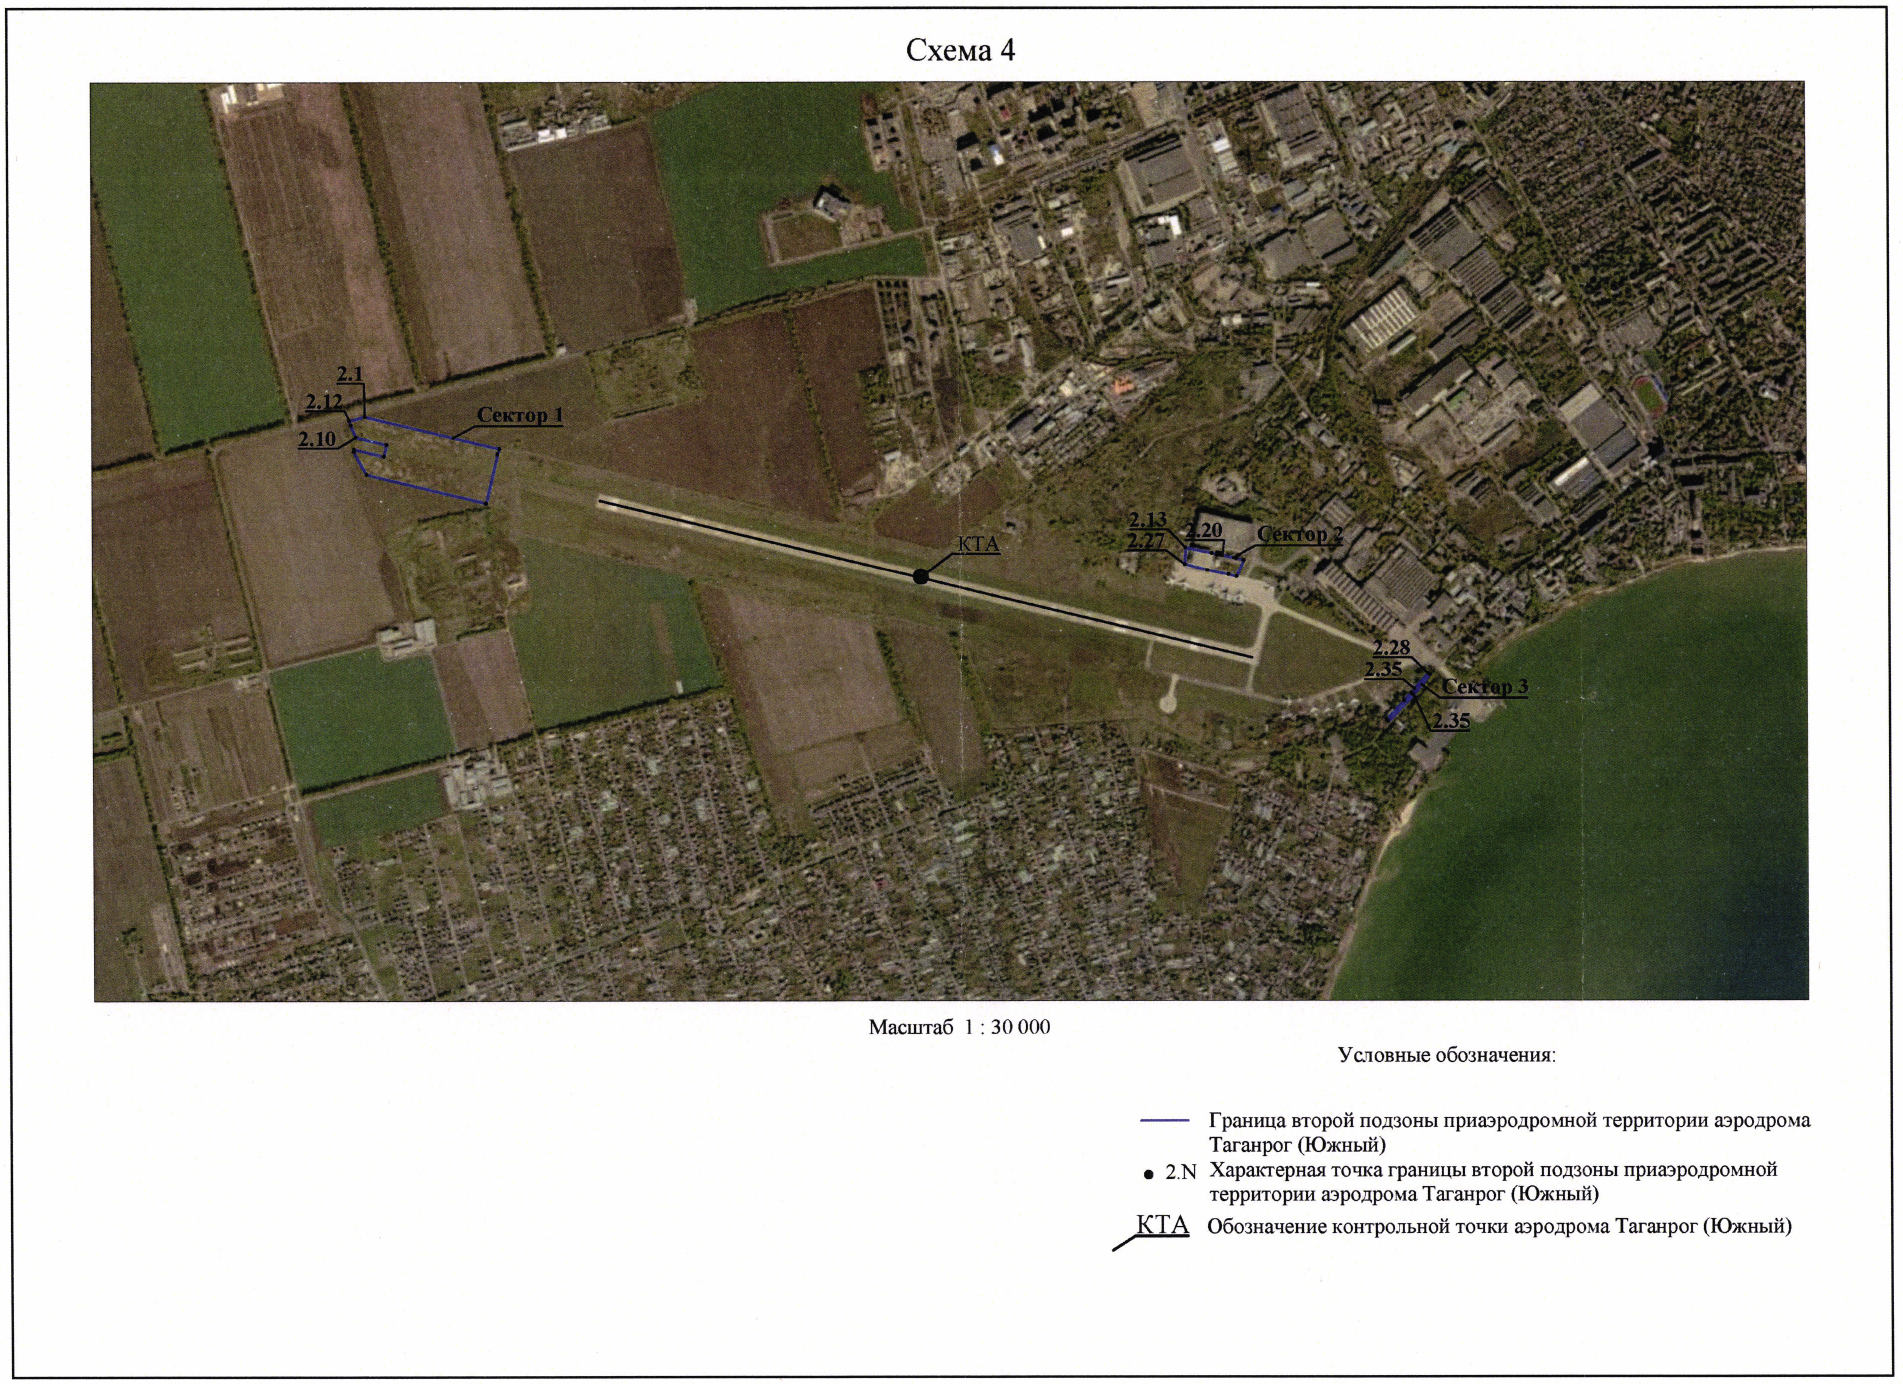Click the point label 2.13
This screenshot has width=1903, height=1384.
[x=1147, y=520]
